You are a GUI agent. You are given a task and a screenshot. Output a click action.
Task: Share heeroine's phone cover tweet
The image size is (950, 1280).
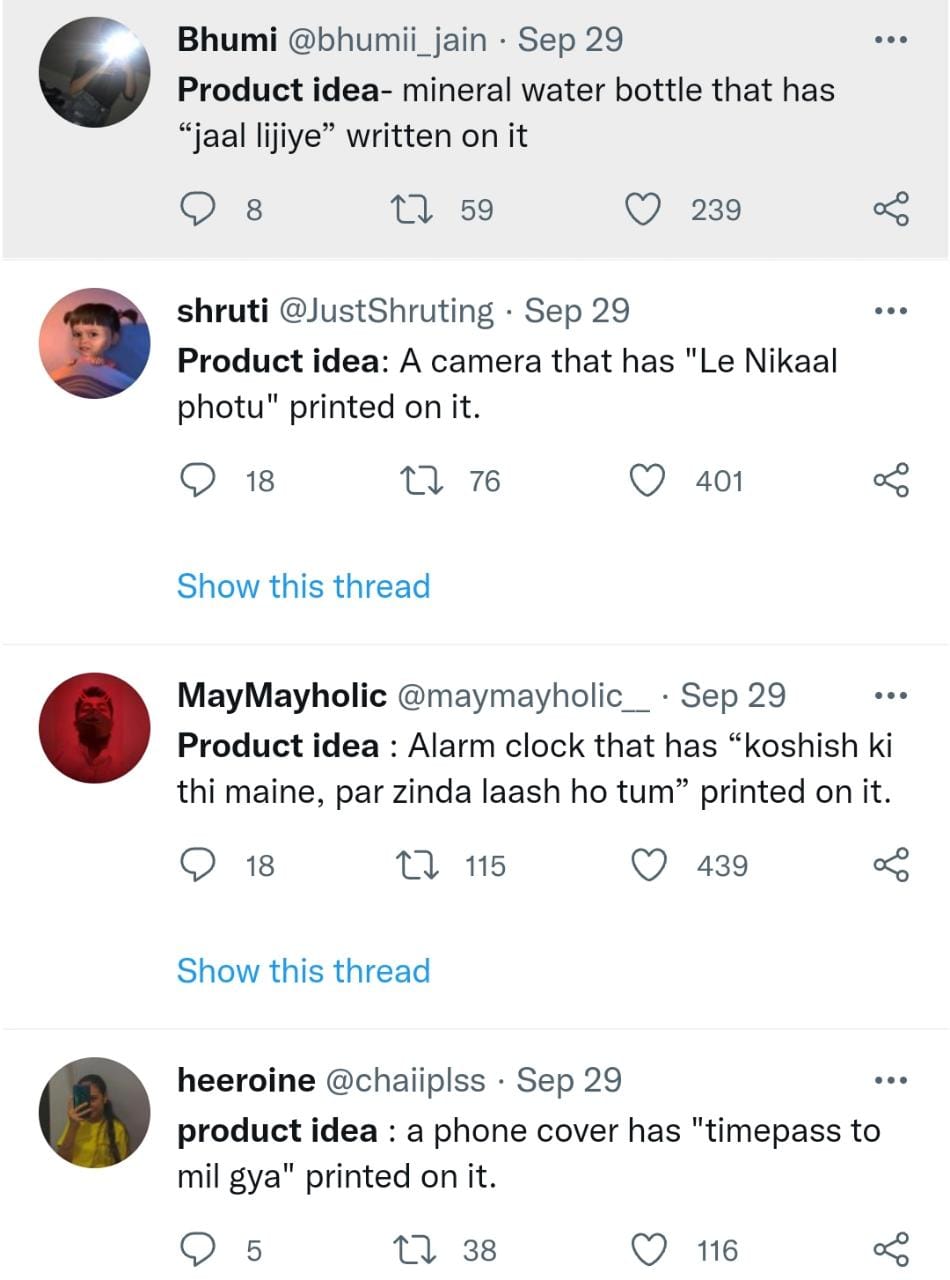[x=890, y=1249]
